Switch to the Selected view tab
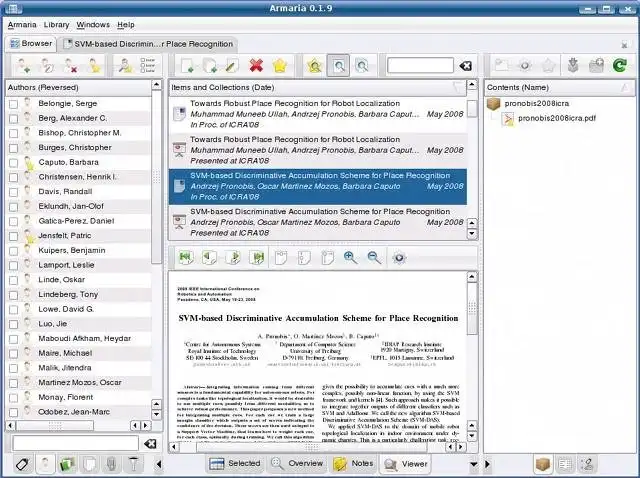The width and height of the screenshot is (640, 478). [x=235, y=464]
